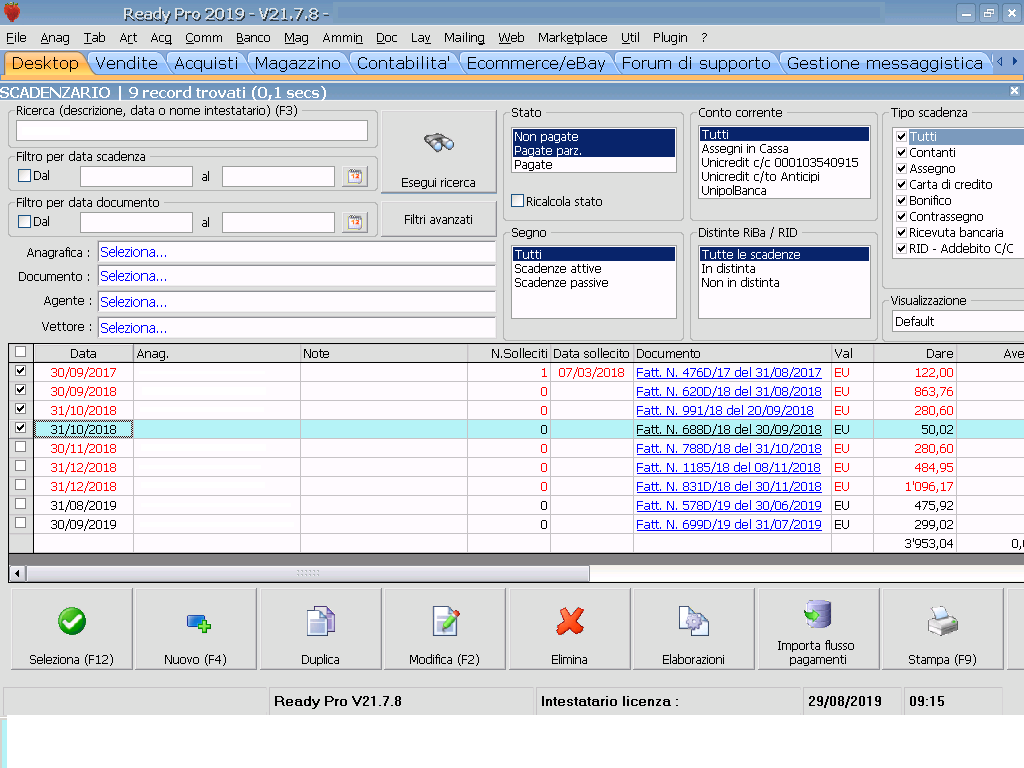Open invoice Fatt. N. 476D/17 link
This screenshot has width=1024, height=768.
click(x=728, y=372)
